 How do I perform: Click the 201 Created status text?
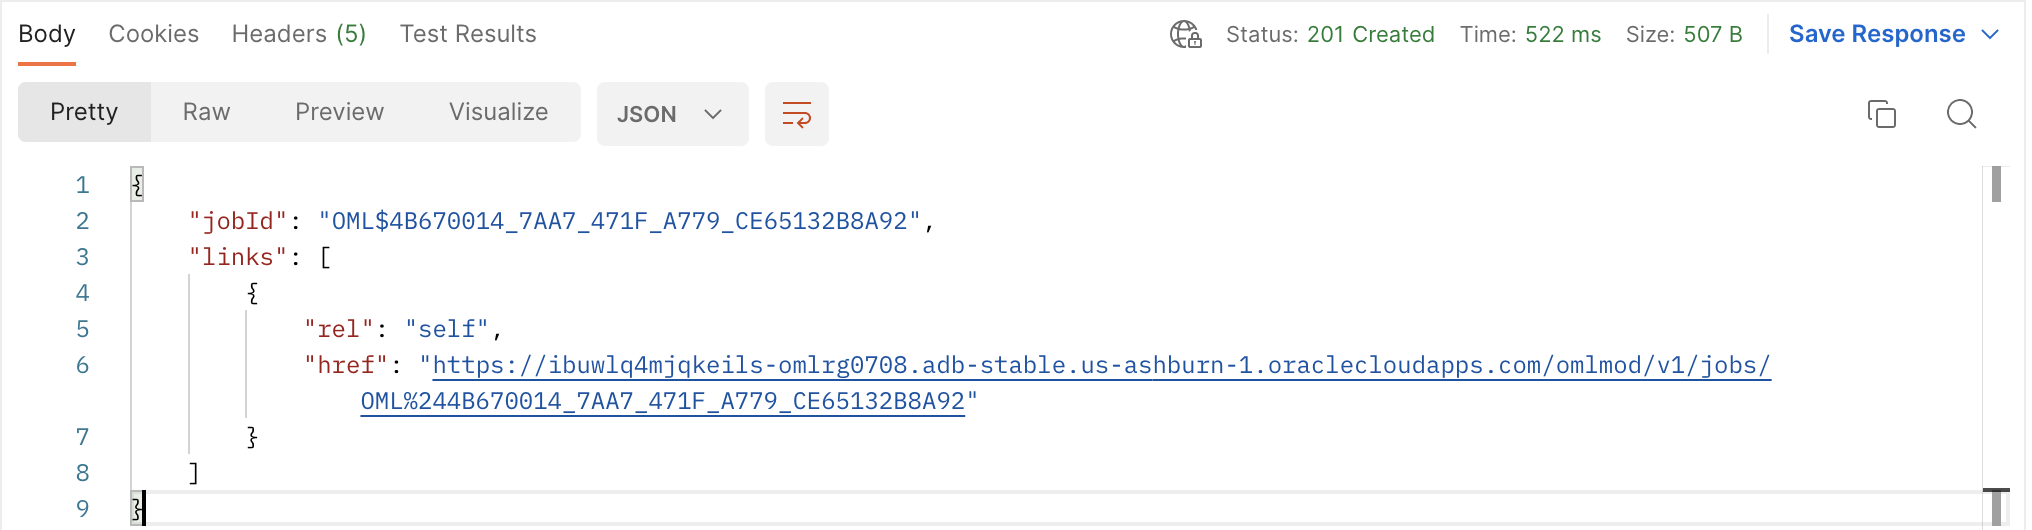click(1370, 35)
